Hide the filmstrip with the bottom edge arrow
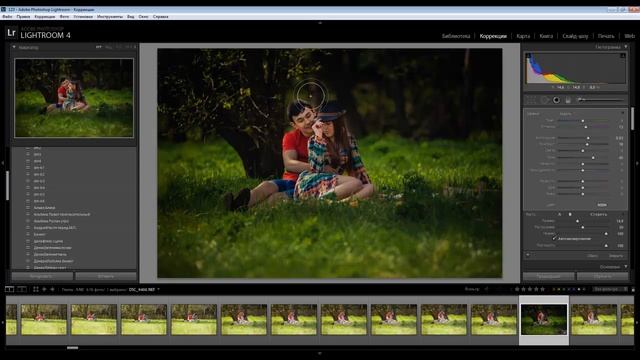Image resolution: width=640 pixels, height=360 pixels. pos(320,353)
